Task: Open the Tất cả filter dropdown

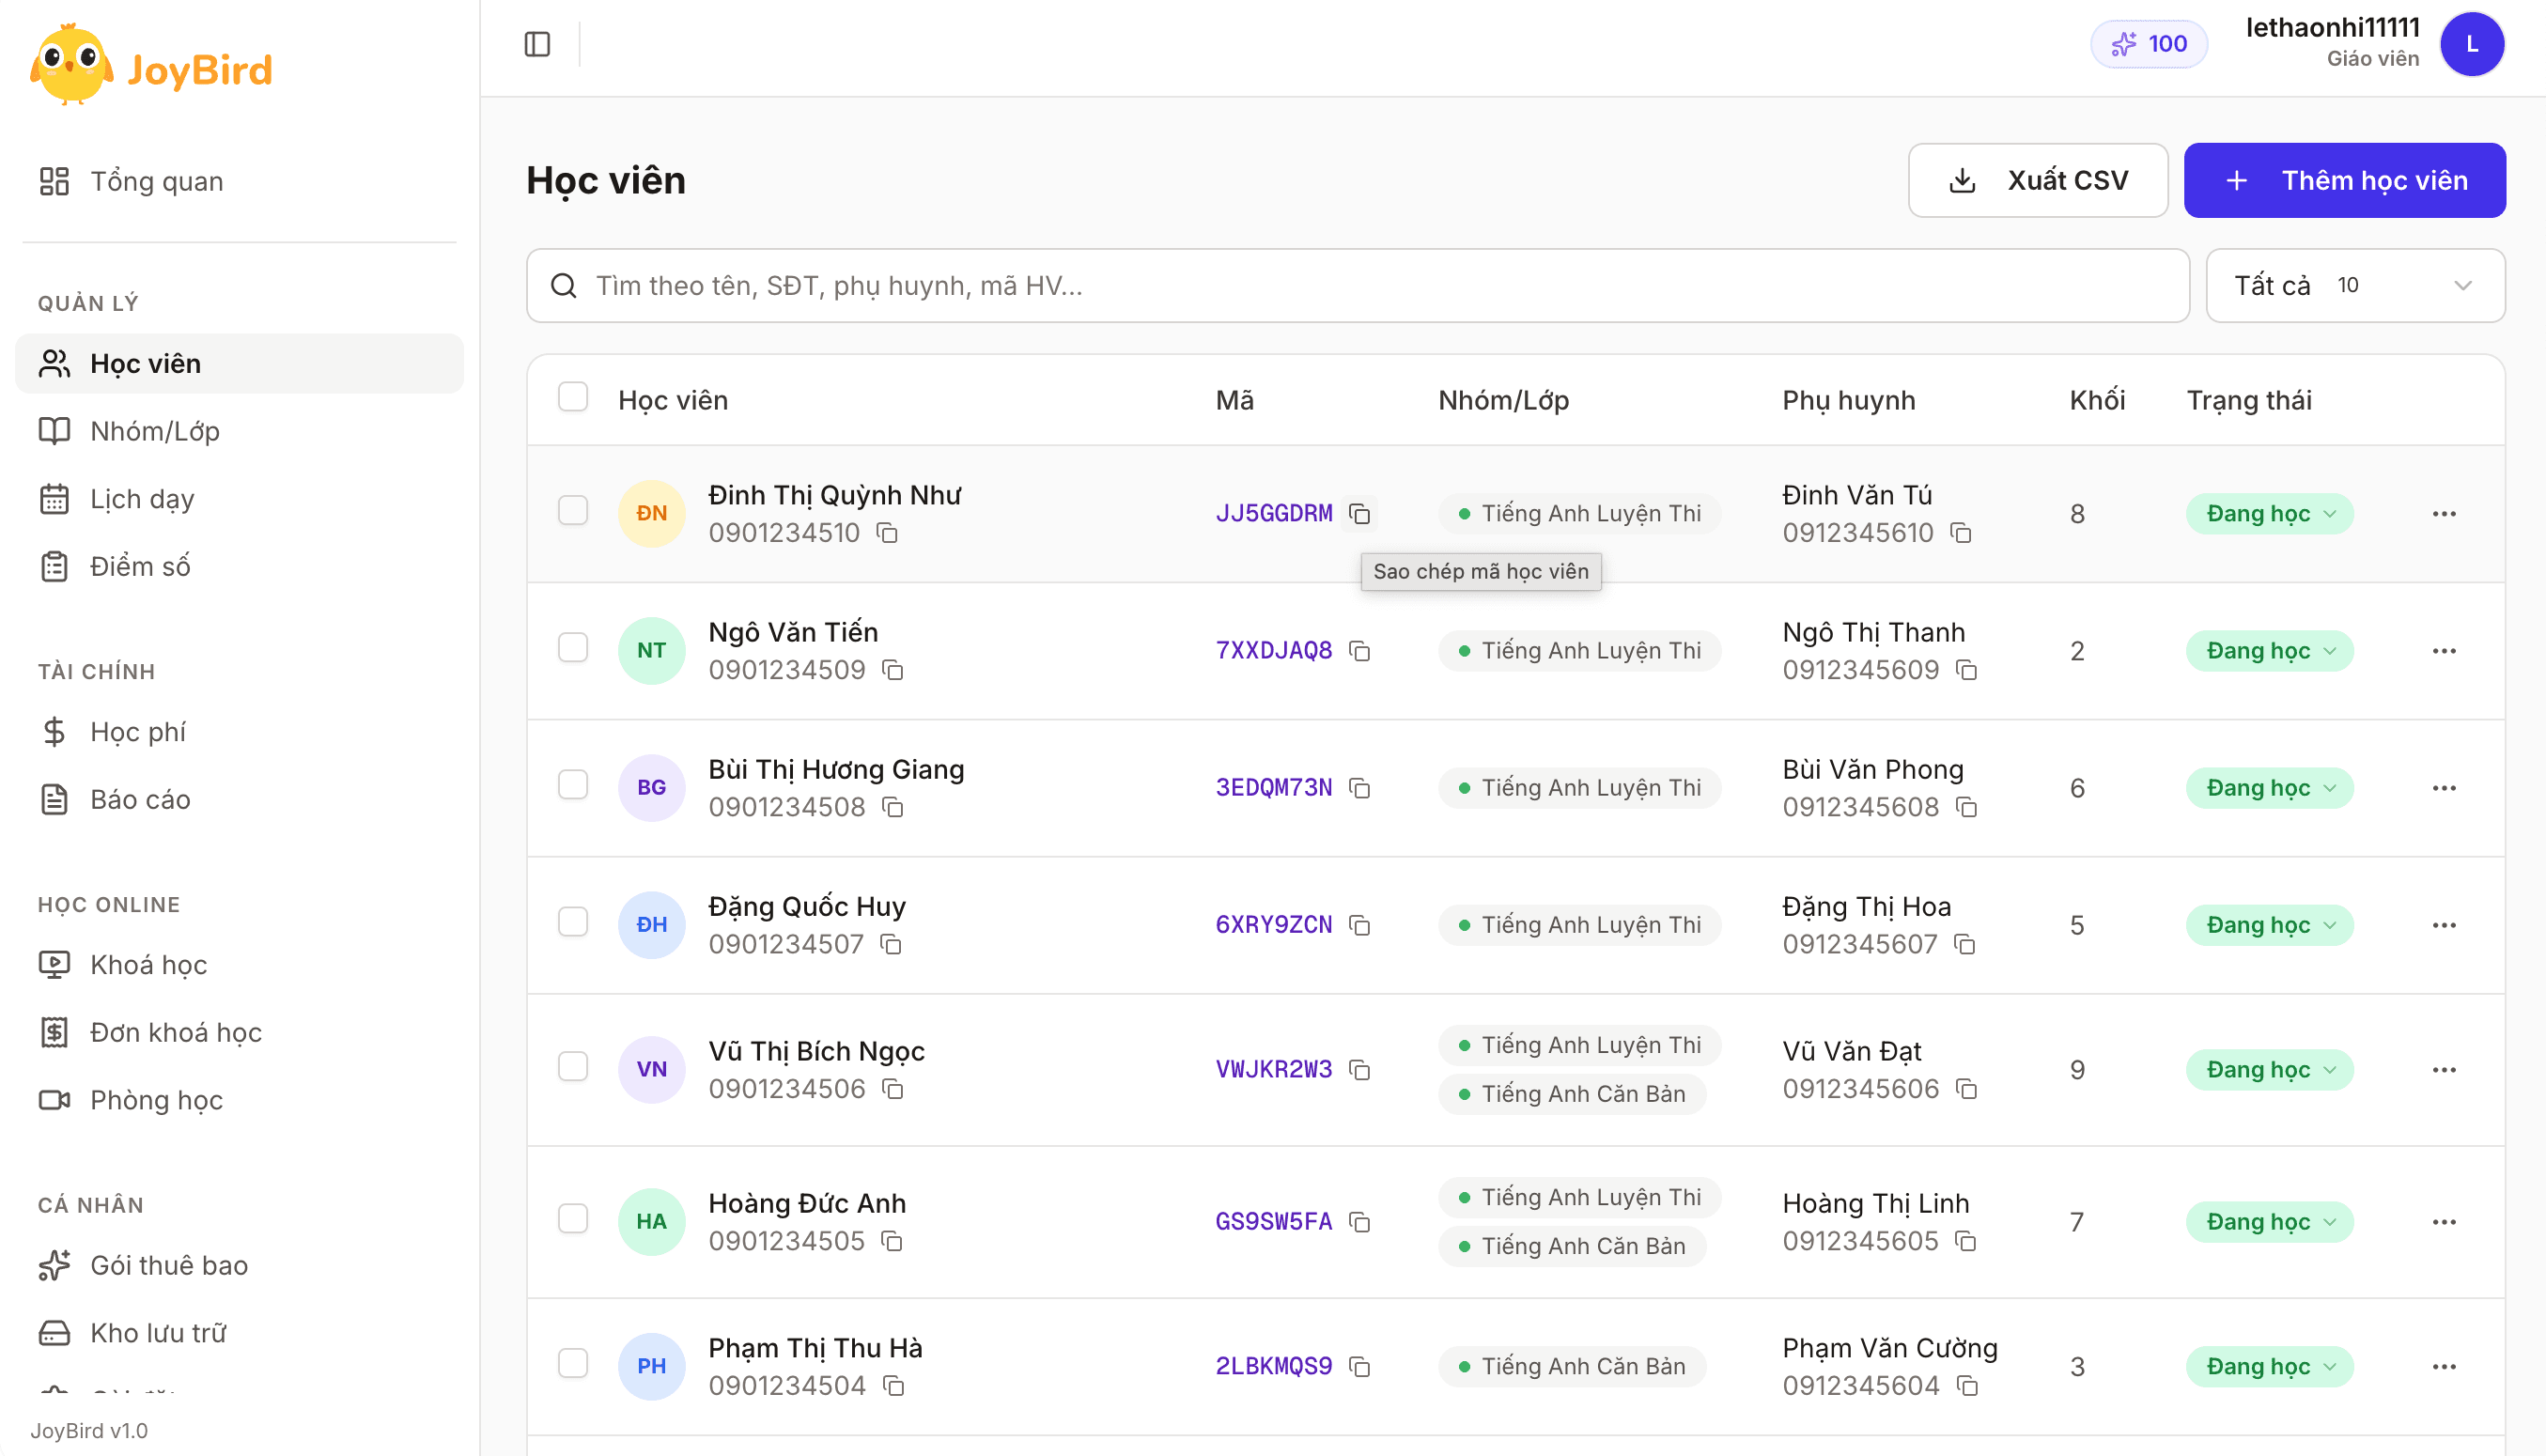Action: tap(2355, 286)
